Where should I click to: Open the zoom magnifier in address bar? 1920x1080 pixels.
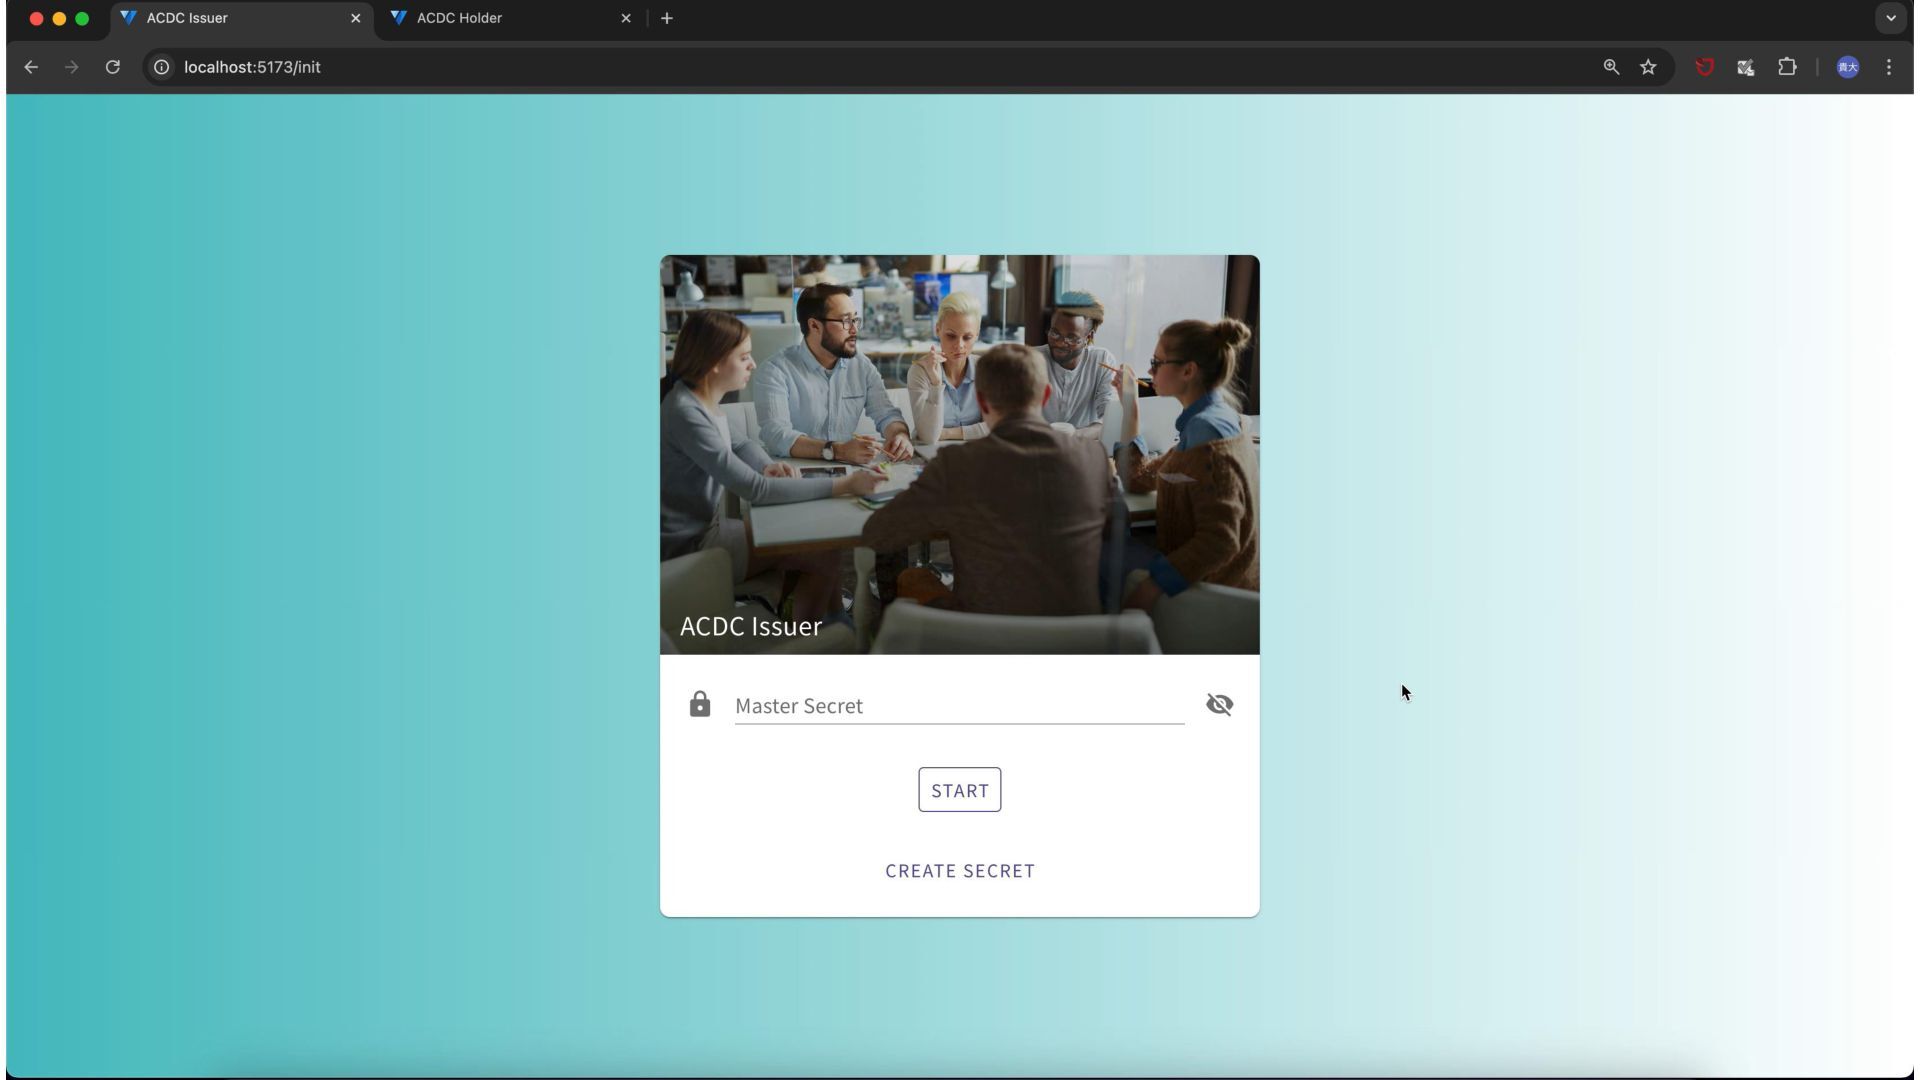pyautogui.click(x=1611, y=67)
